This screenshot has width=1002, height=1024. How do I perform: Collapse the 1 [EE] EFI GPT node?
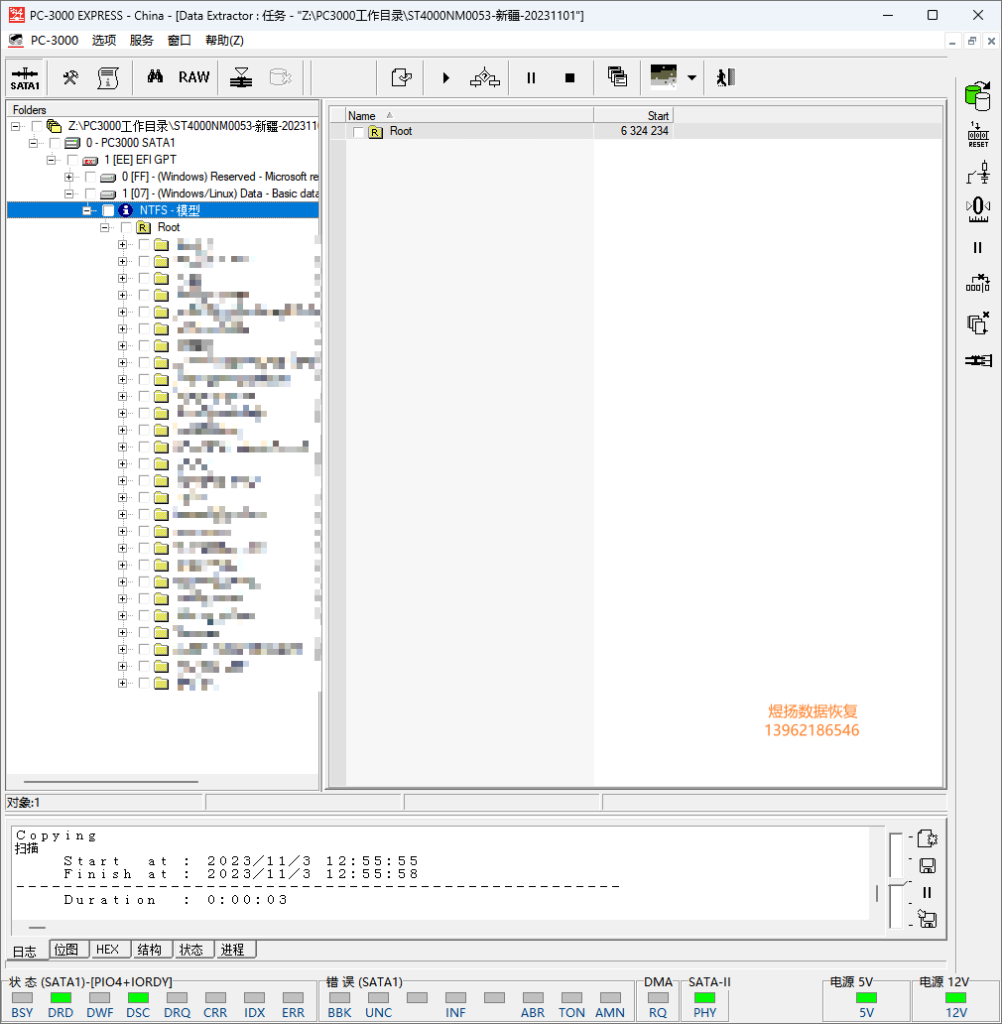(50, 160)
